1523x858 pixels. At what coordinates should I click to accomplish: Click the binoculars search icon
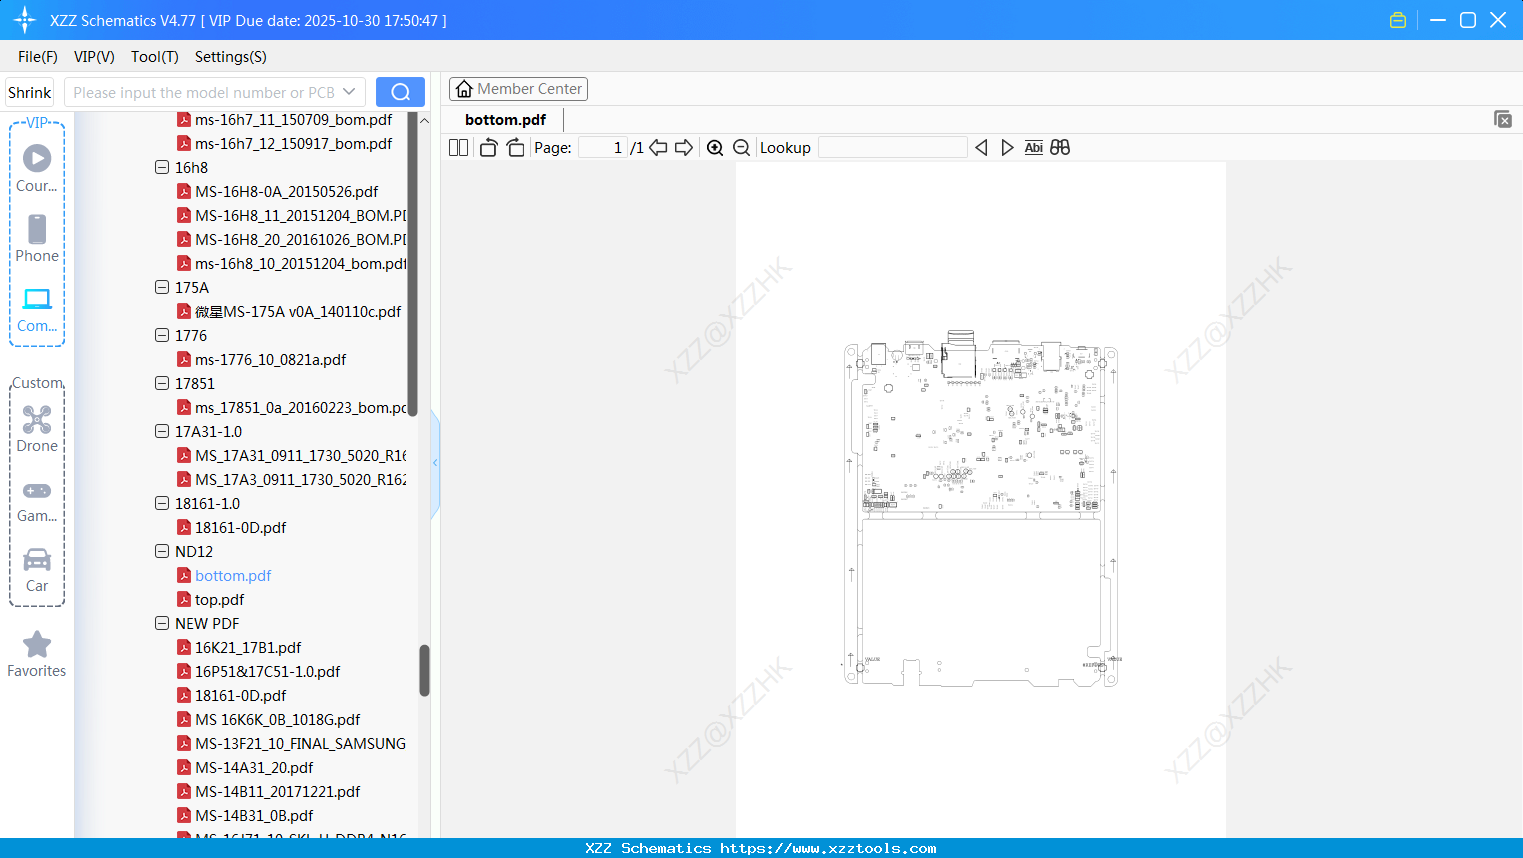1060,148
